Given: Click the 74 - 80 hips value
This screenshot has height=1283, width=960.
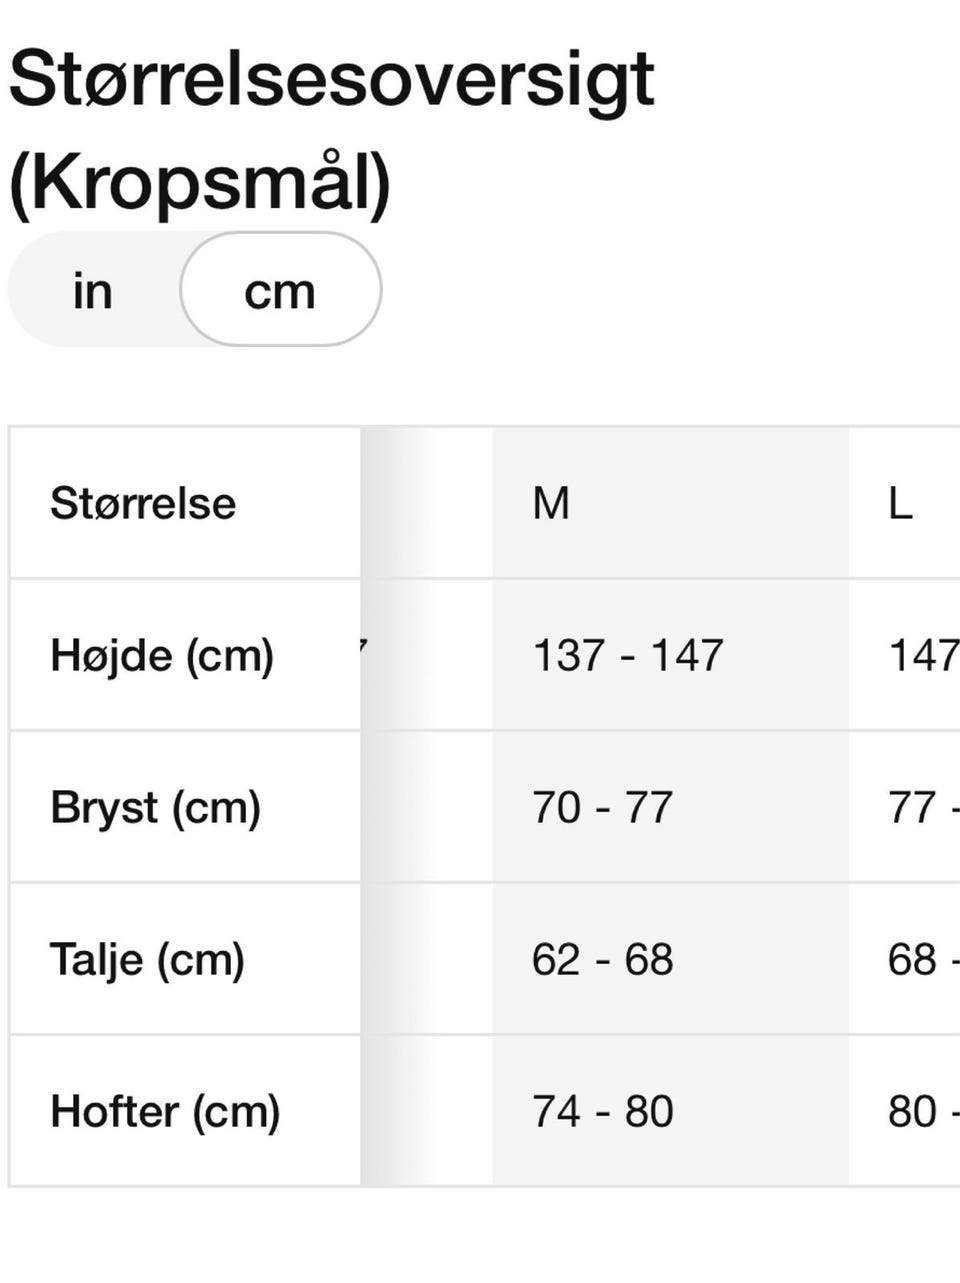Looking at the screenshot, I should (603, 1112).
